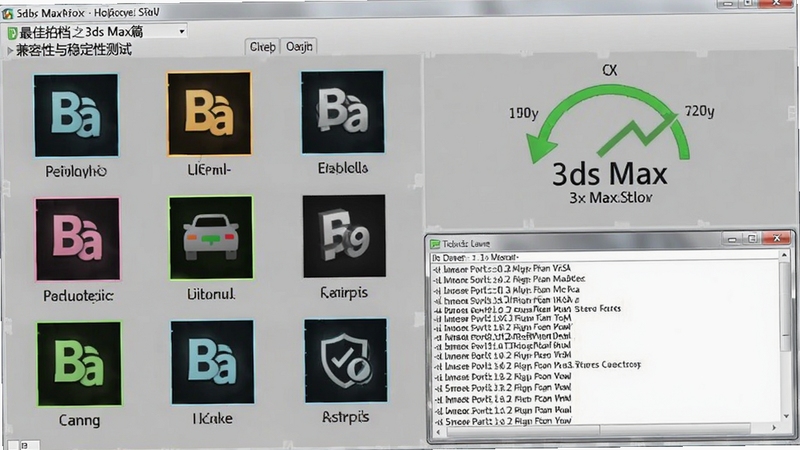
Task: Open the 最佳拍档之3ds Max篇 dropdown
Action: (182, 32)
